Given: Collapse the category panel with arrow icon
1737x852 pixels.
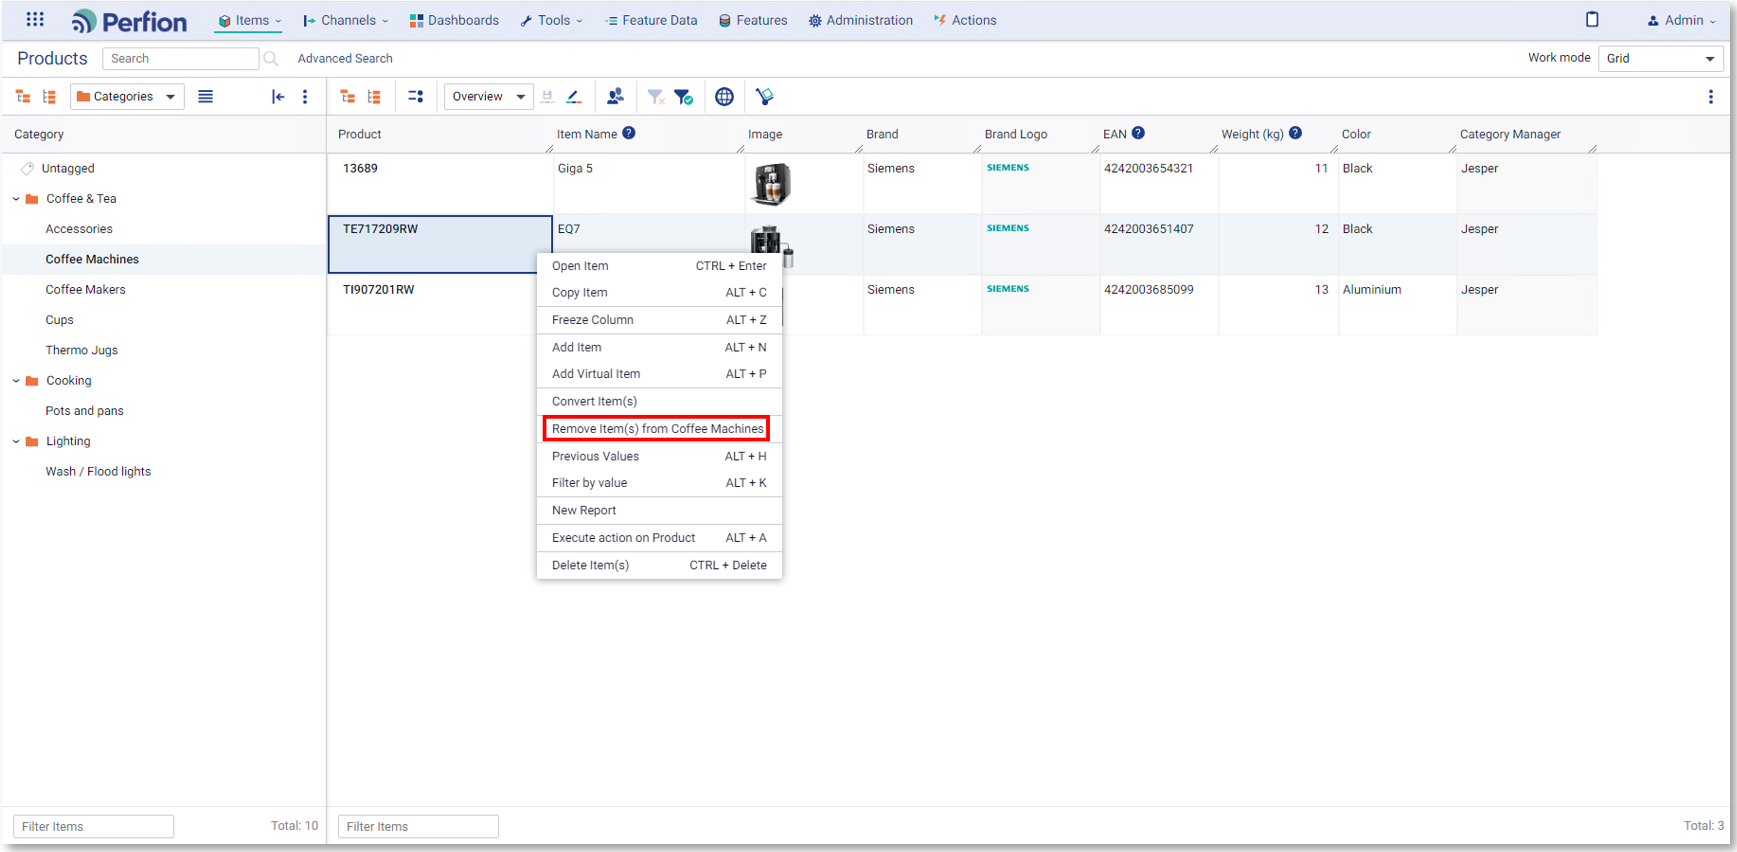Looking at the screenshot, I should click(x=278, y=97).
